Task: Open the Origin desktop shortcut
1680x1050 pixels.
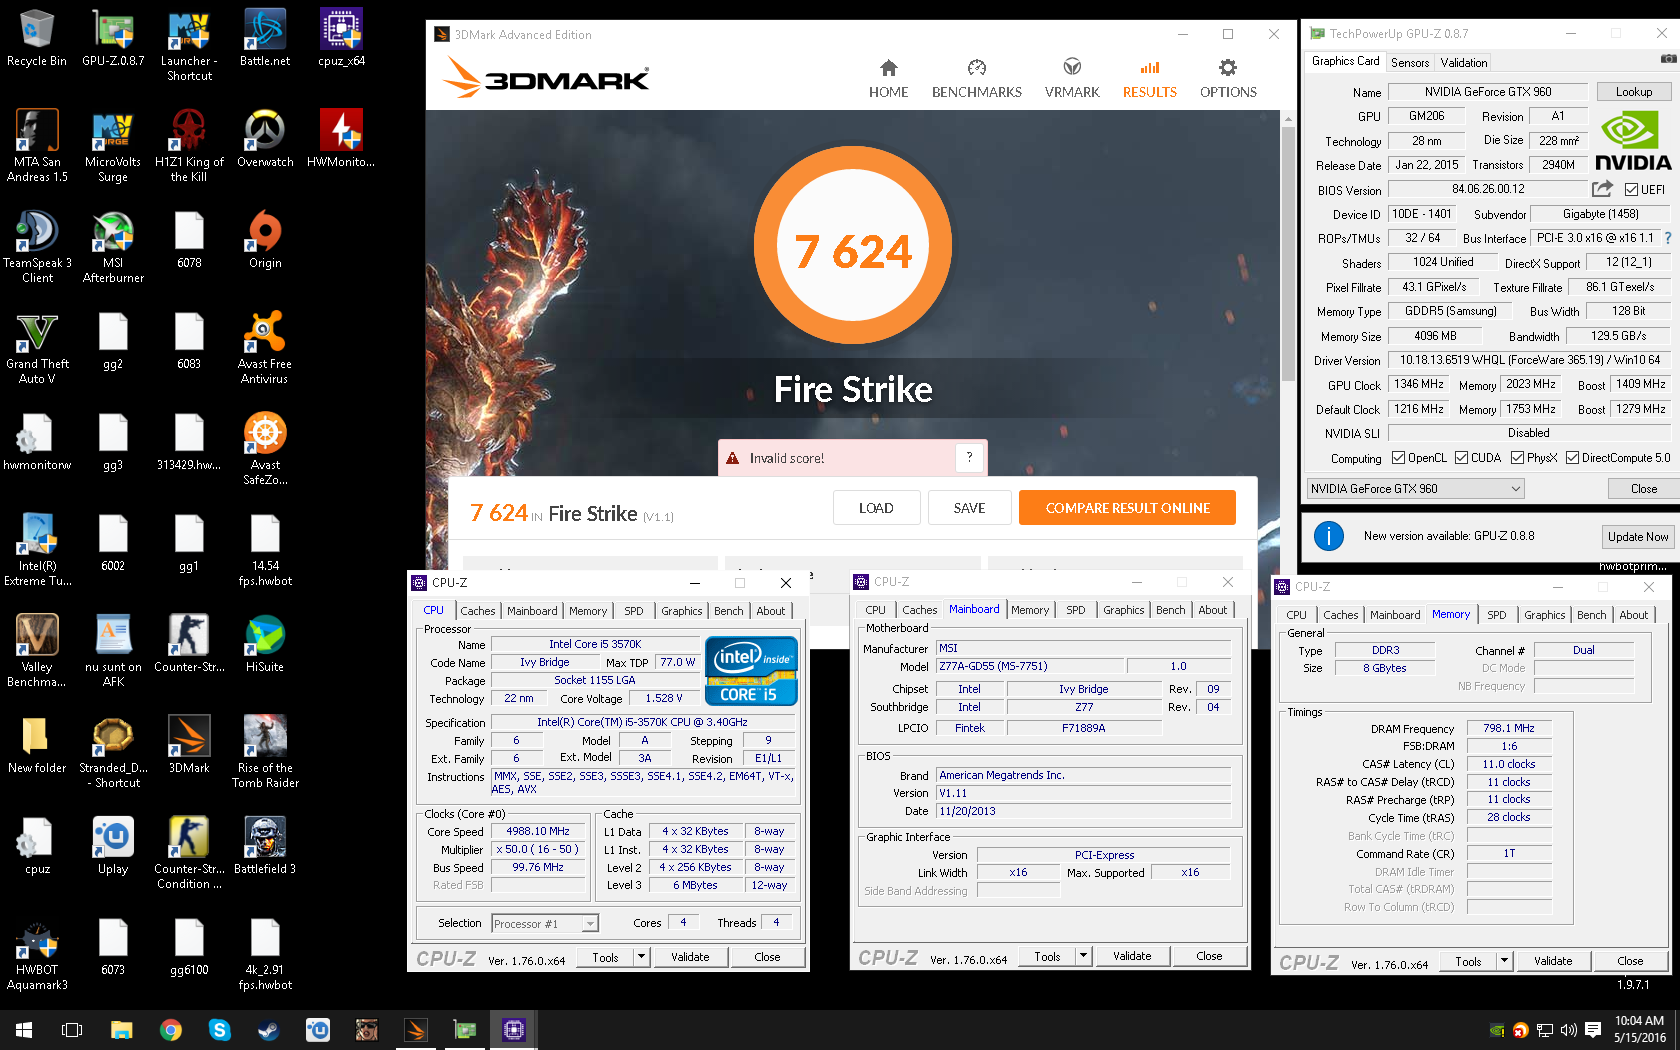Action: (265, 240)
